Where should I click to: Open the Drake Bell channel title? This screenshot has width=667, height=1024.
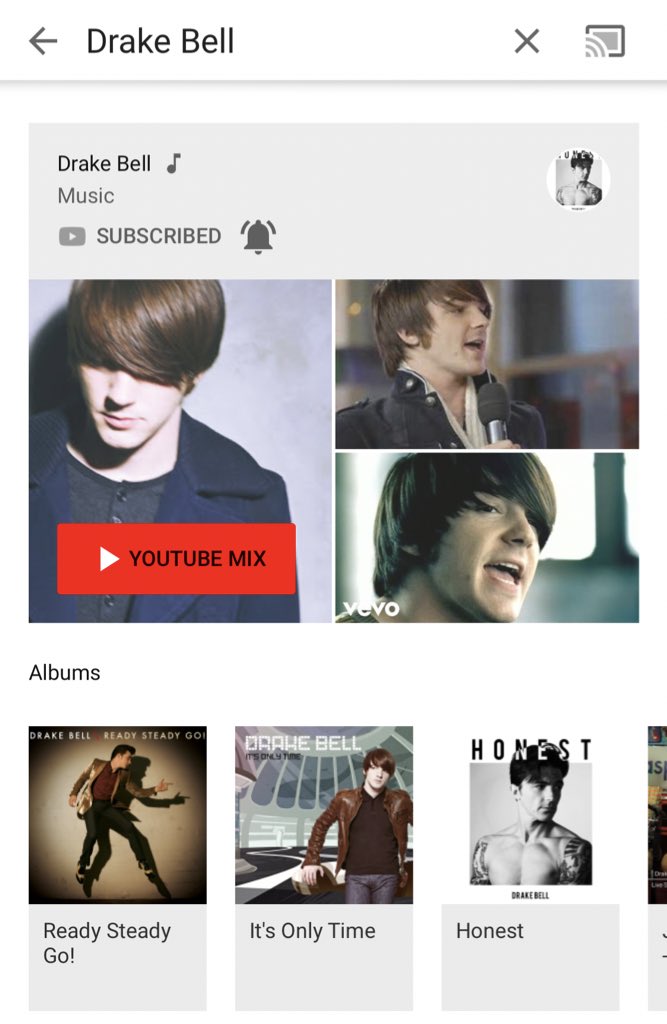pos(104,163)
